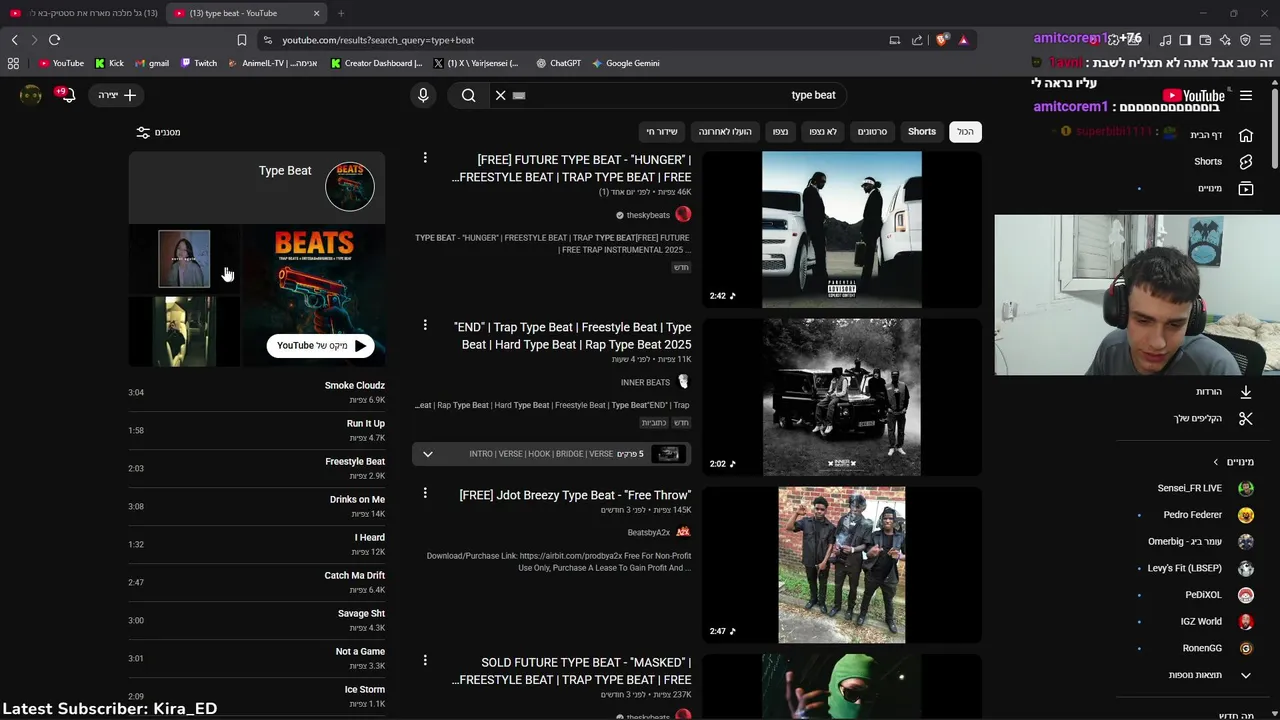Screen dimensions: 1280x720
Task: Open the account avatar menu
Action: pyautogui.click(x=30, y=95)
